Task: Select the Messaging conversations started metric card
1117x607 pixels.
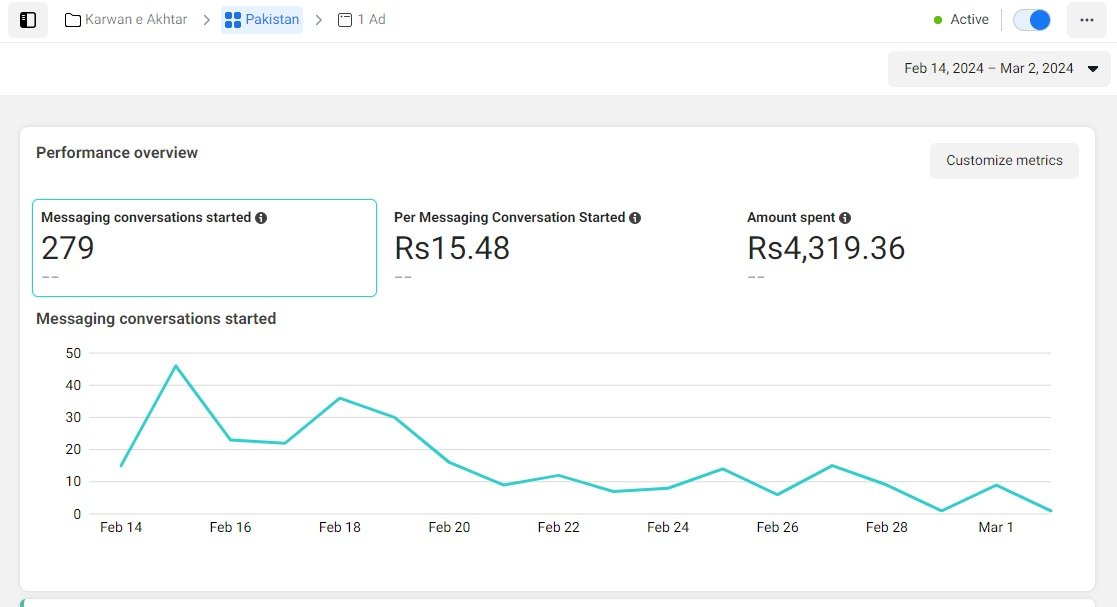Action: pyautogui.click(x=204, y=248)
